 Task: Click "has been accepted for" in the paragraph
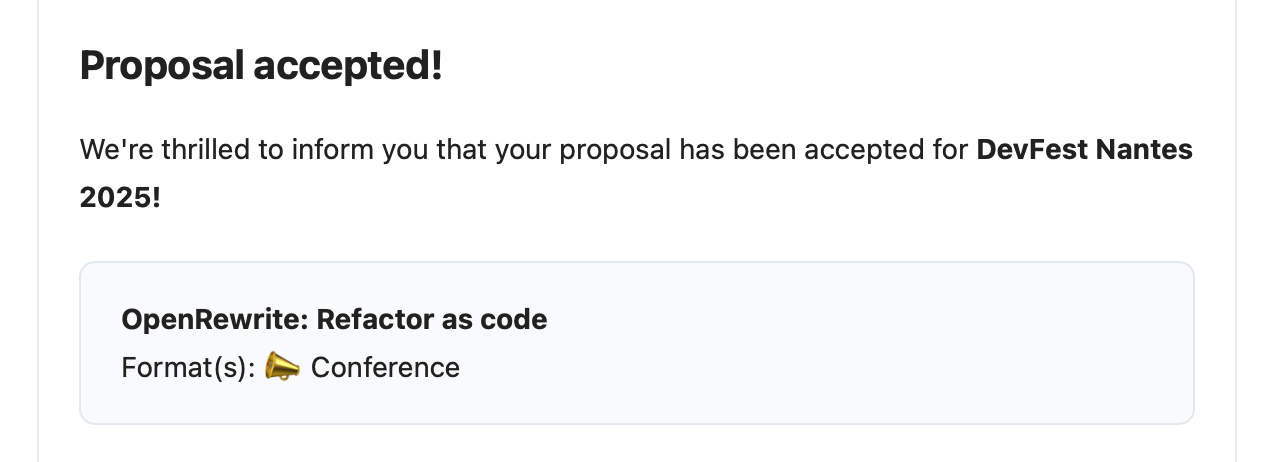click(824, 150)
